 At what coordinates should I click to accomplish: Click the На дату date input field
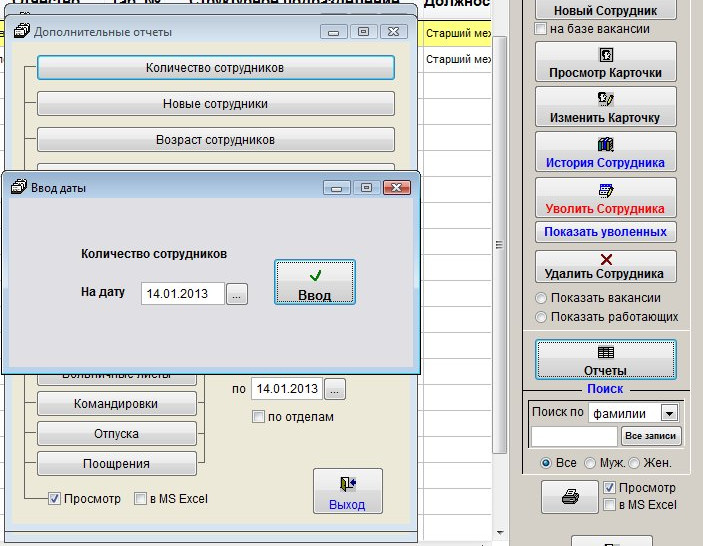(182, 294)
